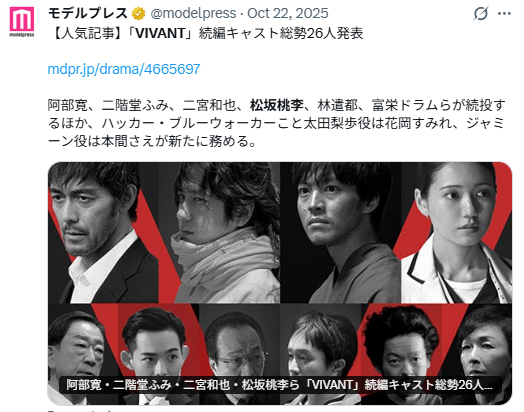The width and height of the screenshot is (524, 412).
Task: Open the @modelpress handle
Action: [193, 14]
